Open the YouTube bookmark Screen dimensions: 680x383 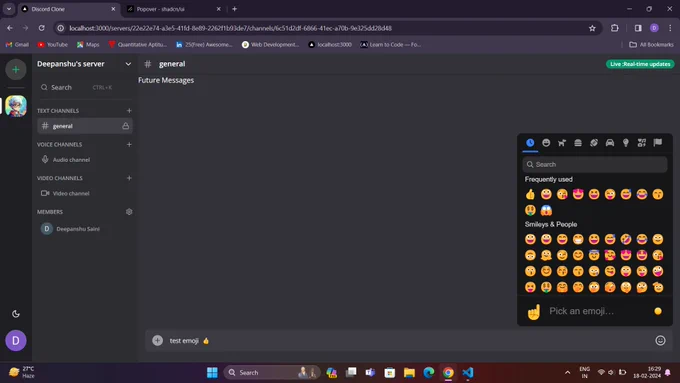pyautogui.click(x=52, y=45)
